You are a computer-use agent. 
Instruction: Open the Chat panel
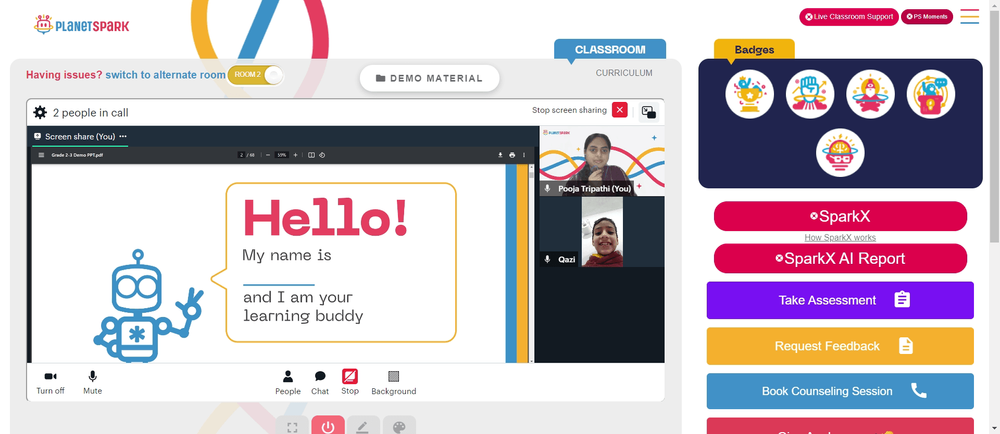pos(320,382)
